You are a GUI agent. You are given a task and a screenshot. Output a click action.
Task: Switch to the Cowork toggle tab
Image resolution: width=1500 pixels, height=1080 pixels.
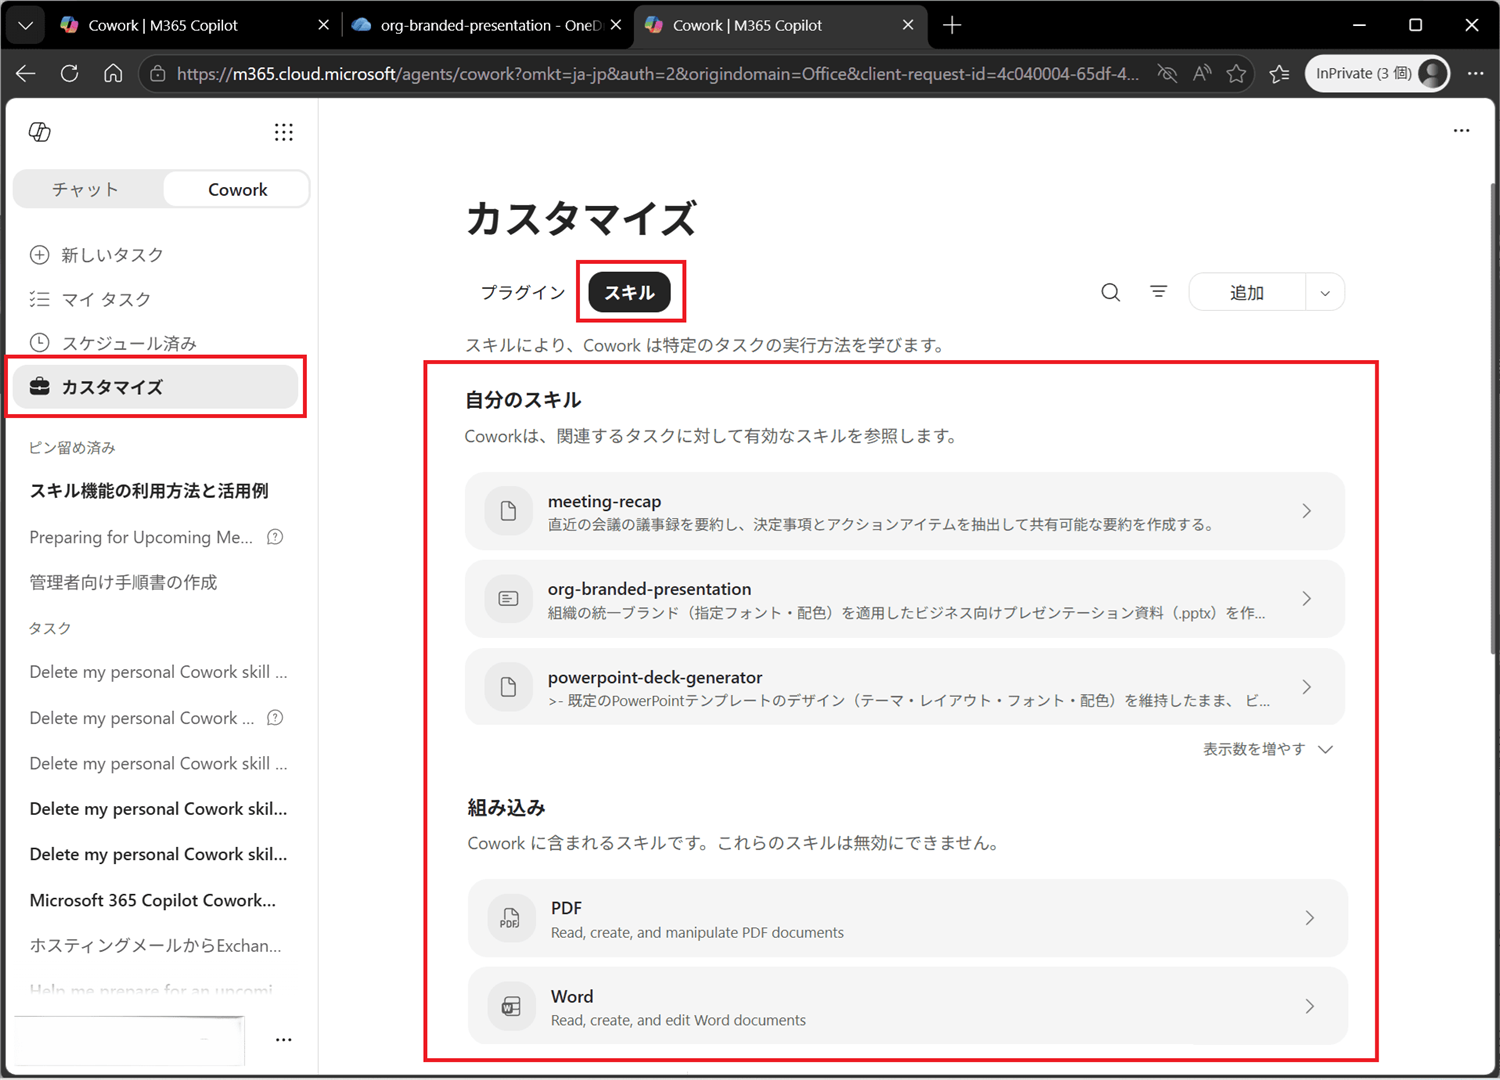(237, 189)
